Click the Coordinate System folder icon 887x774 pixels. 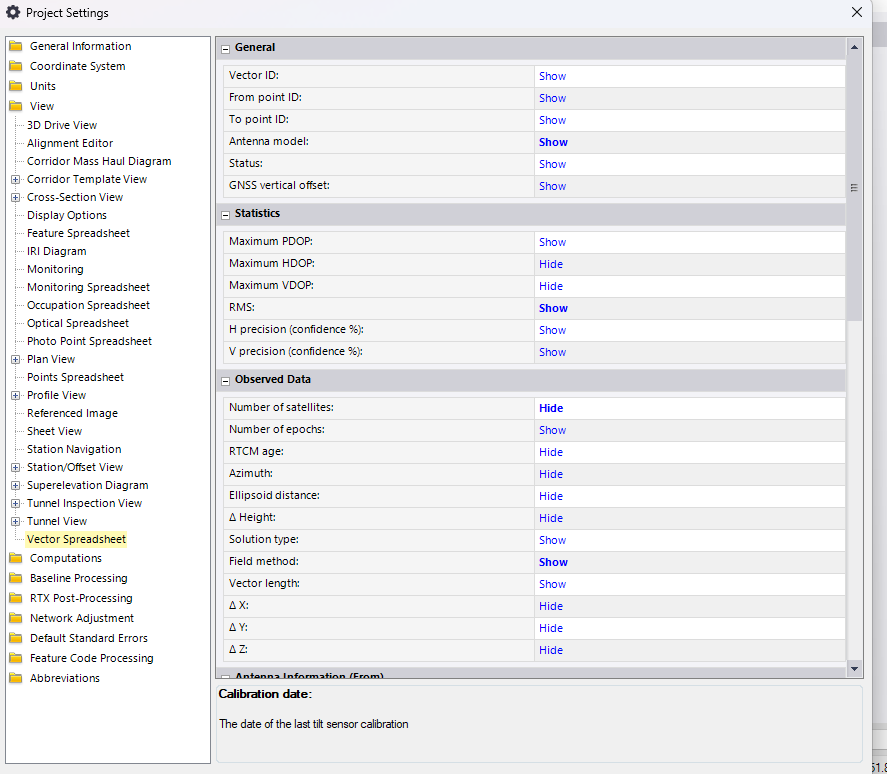(16, 66)
